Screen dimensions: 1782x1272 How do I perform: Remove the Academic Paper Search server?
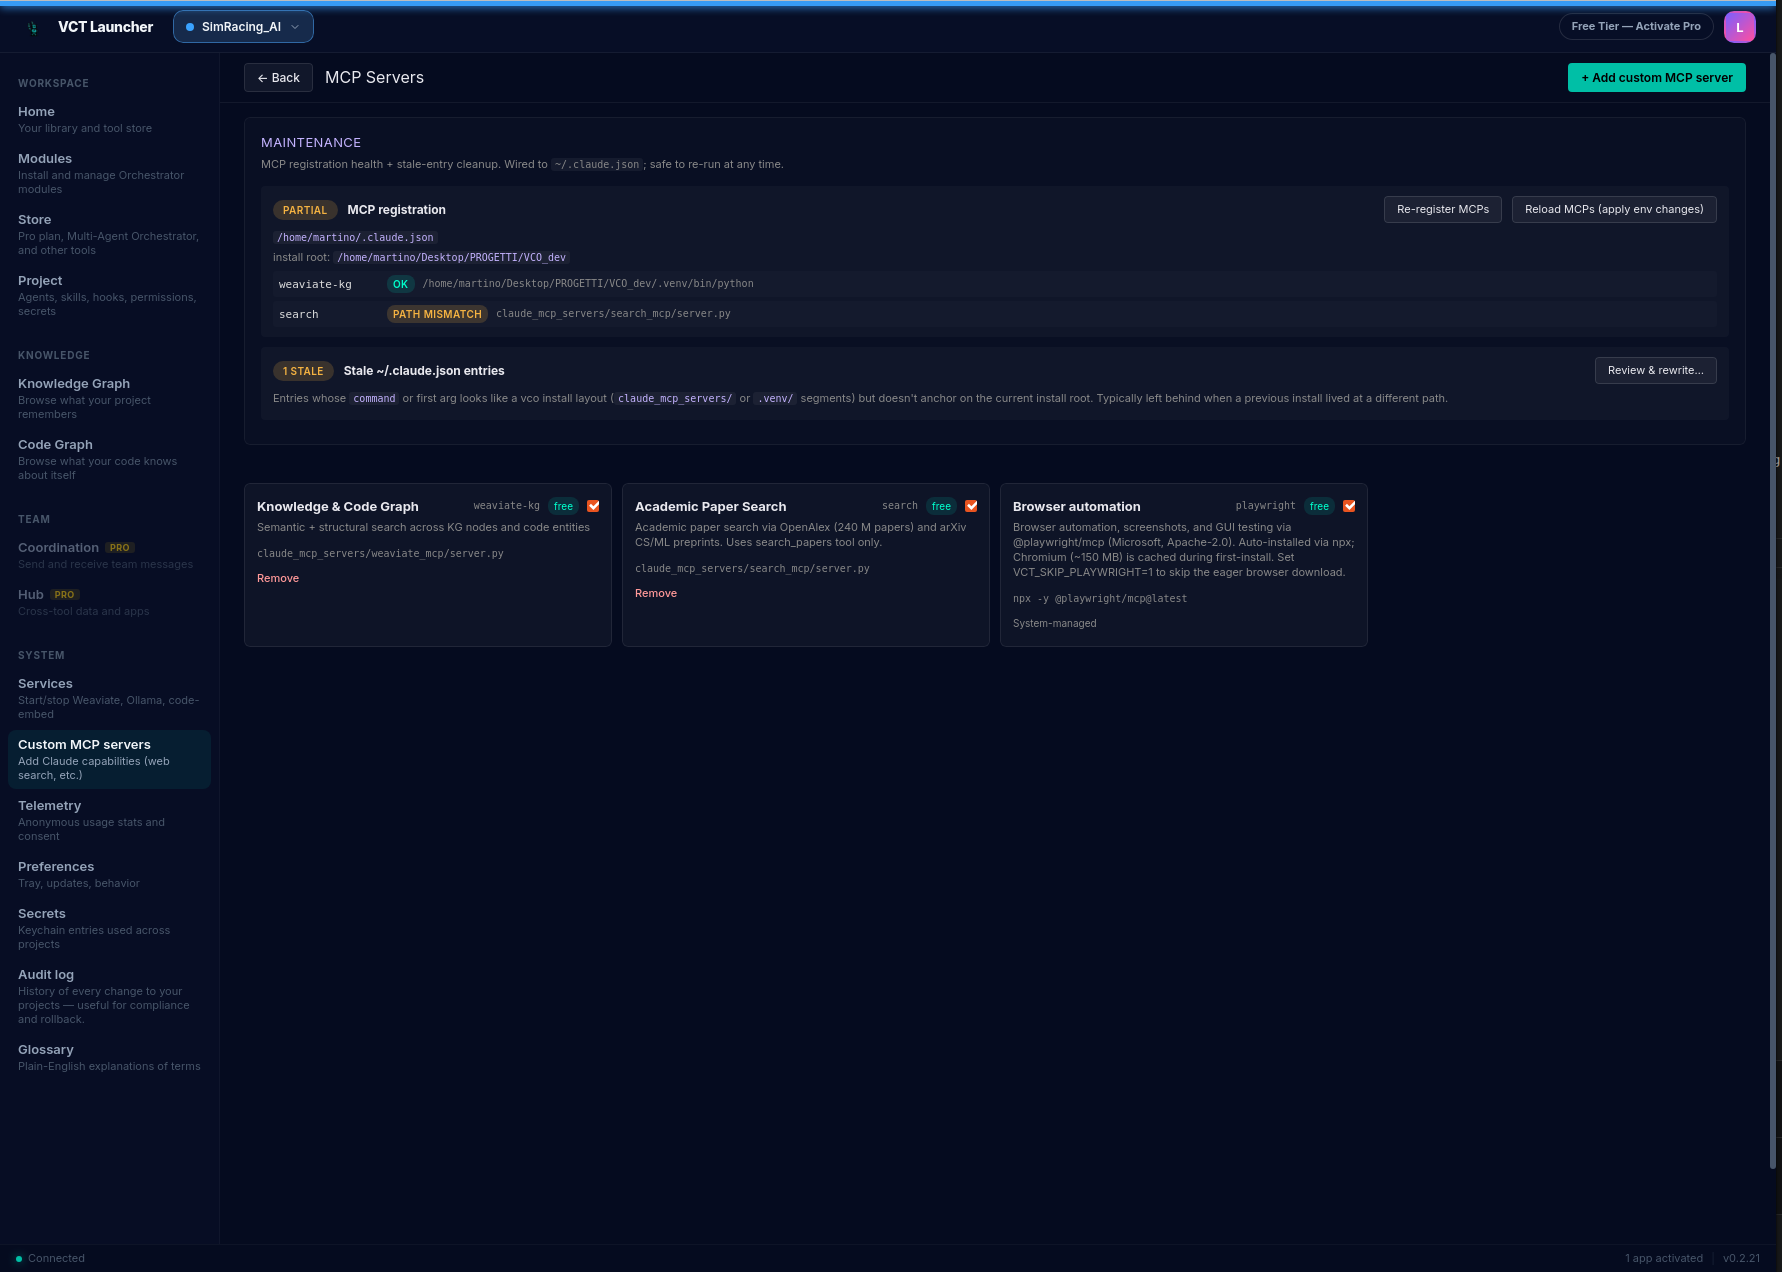click(x=656, y=594)
